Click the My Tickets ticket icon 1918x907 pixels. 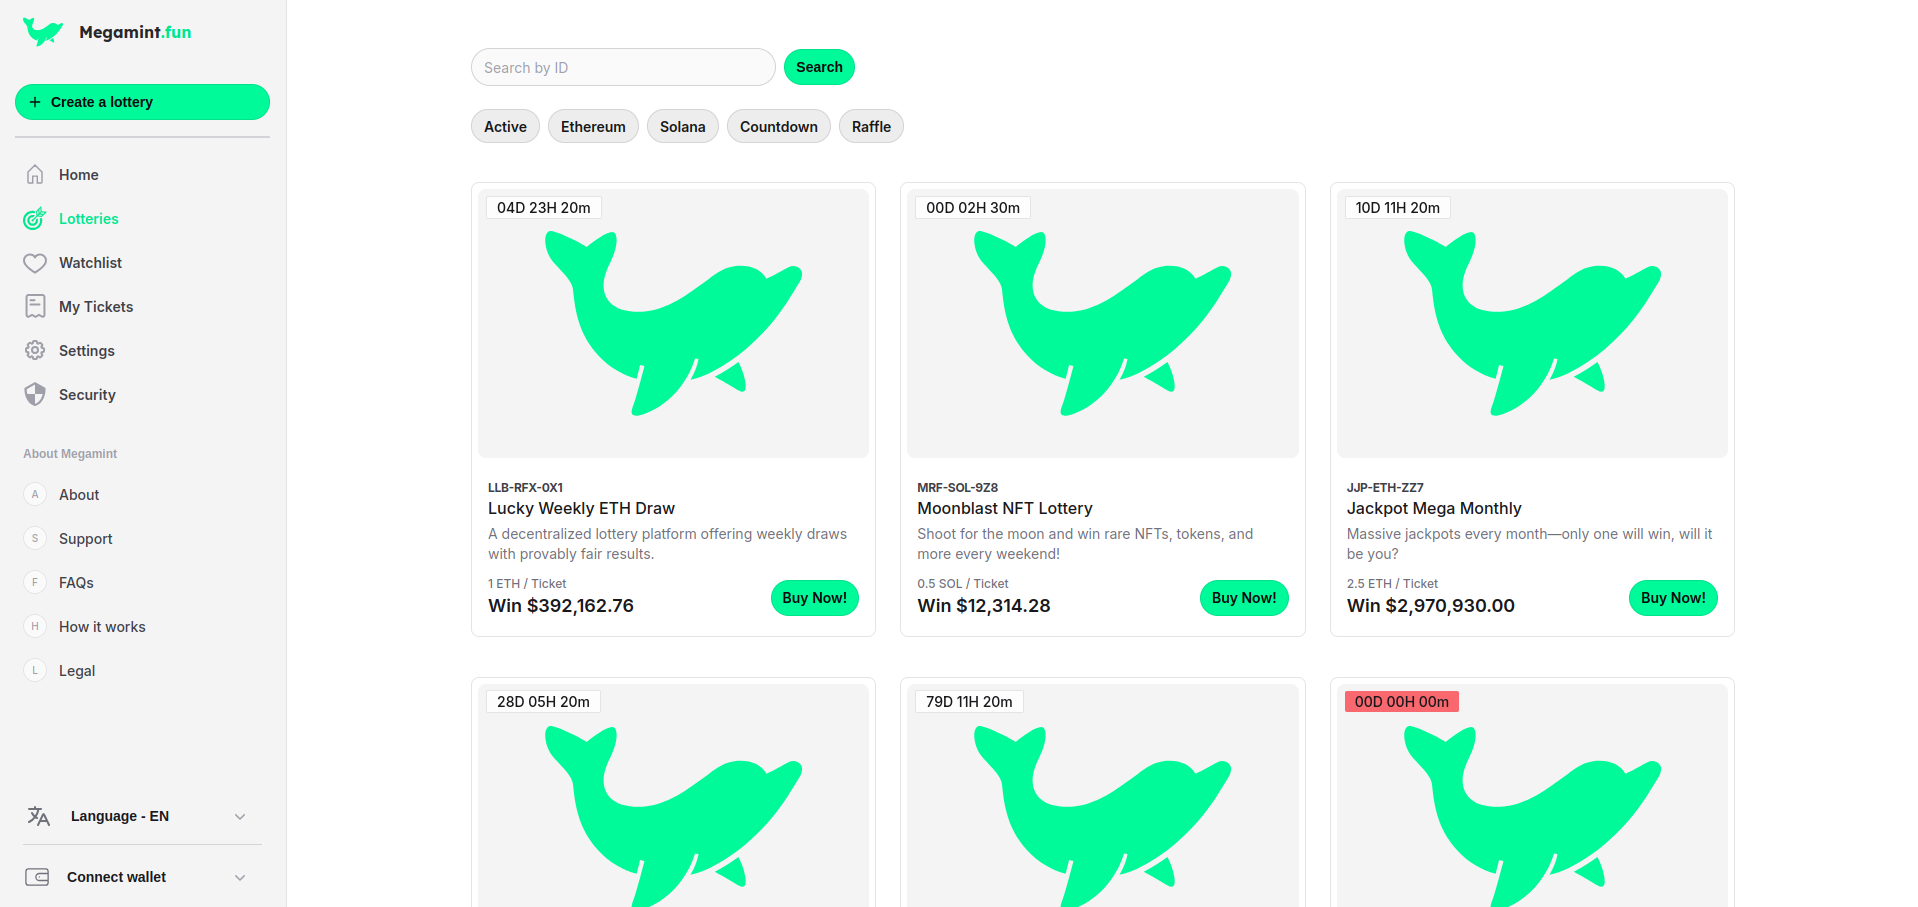click(35, 307)
